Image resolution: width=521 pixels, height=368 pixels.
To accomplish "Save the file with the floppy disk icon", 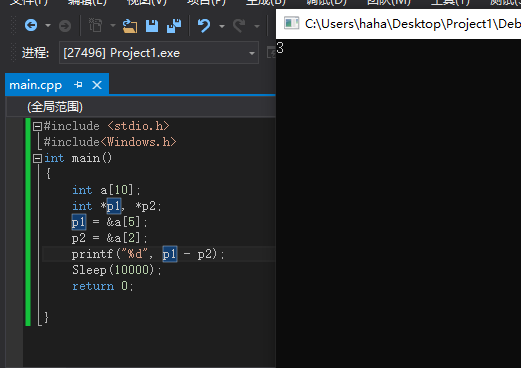I will coord(152,26).
